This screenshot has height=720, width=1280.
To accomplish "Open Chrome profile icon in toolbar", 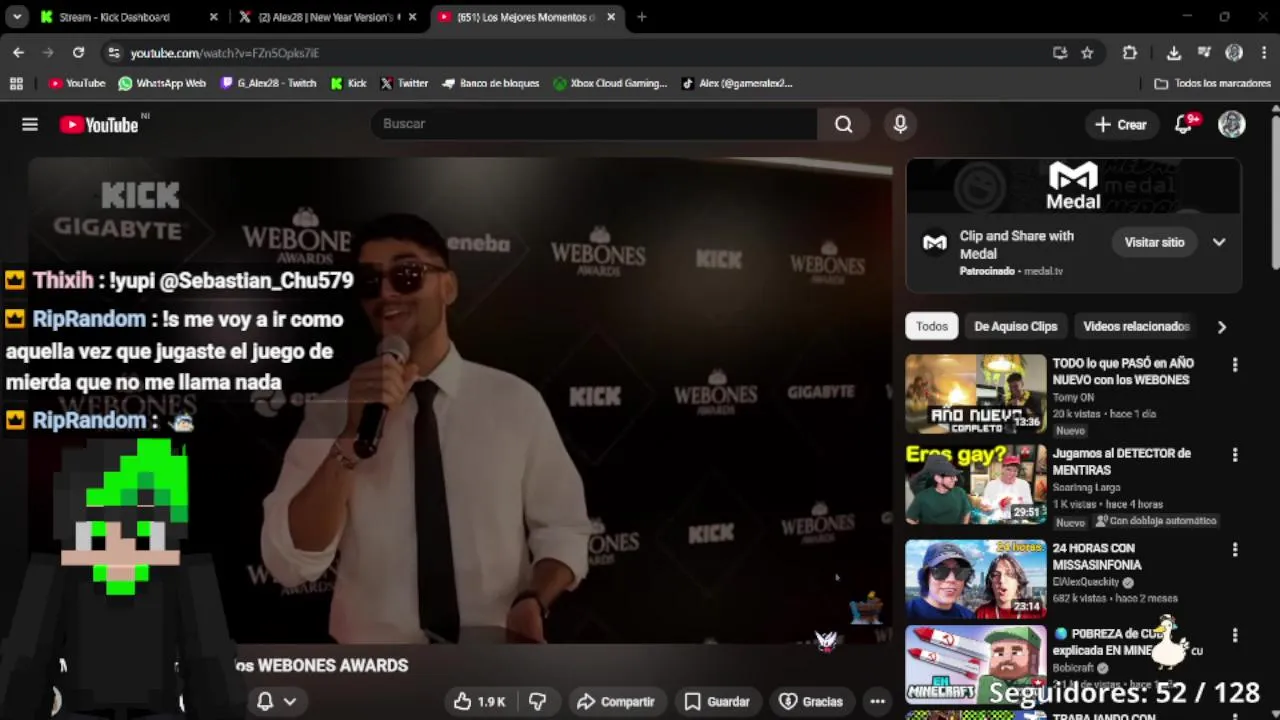I will tap(1234, 53).
